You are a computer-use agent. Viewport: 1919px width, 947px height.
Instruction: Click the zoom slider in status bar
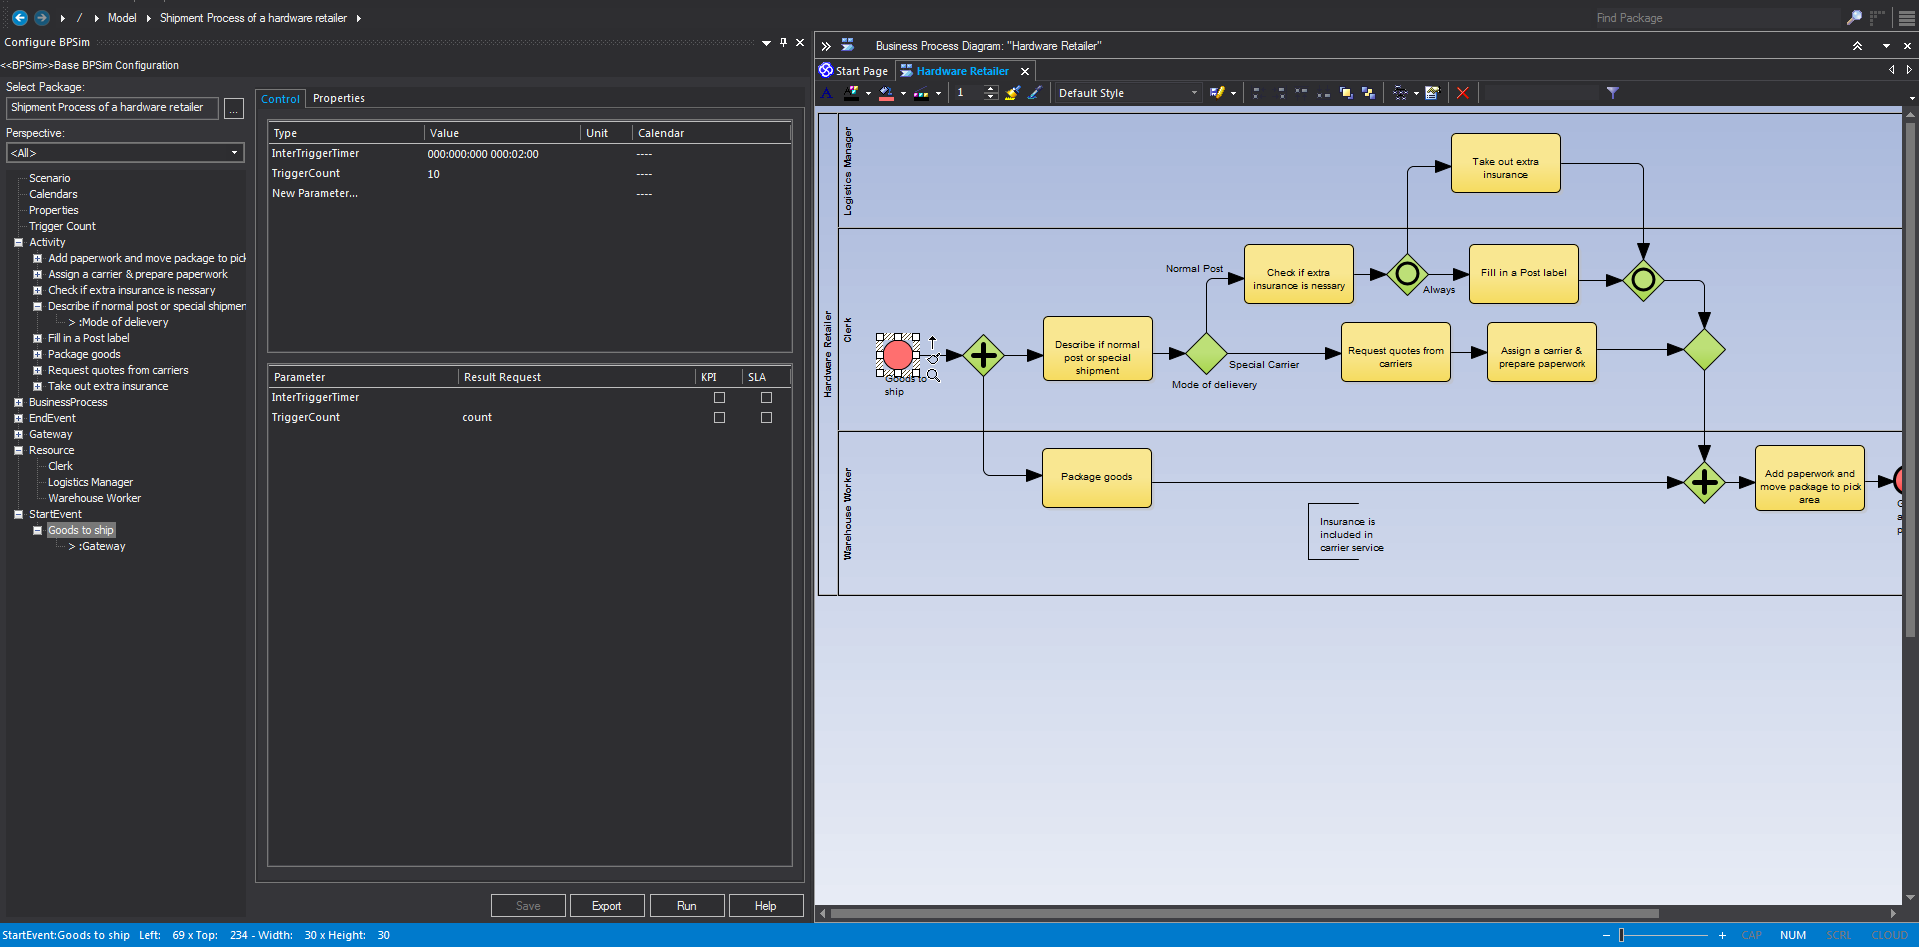click(1621, 936)
